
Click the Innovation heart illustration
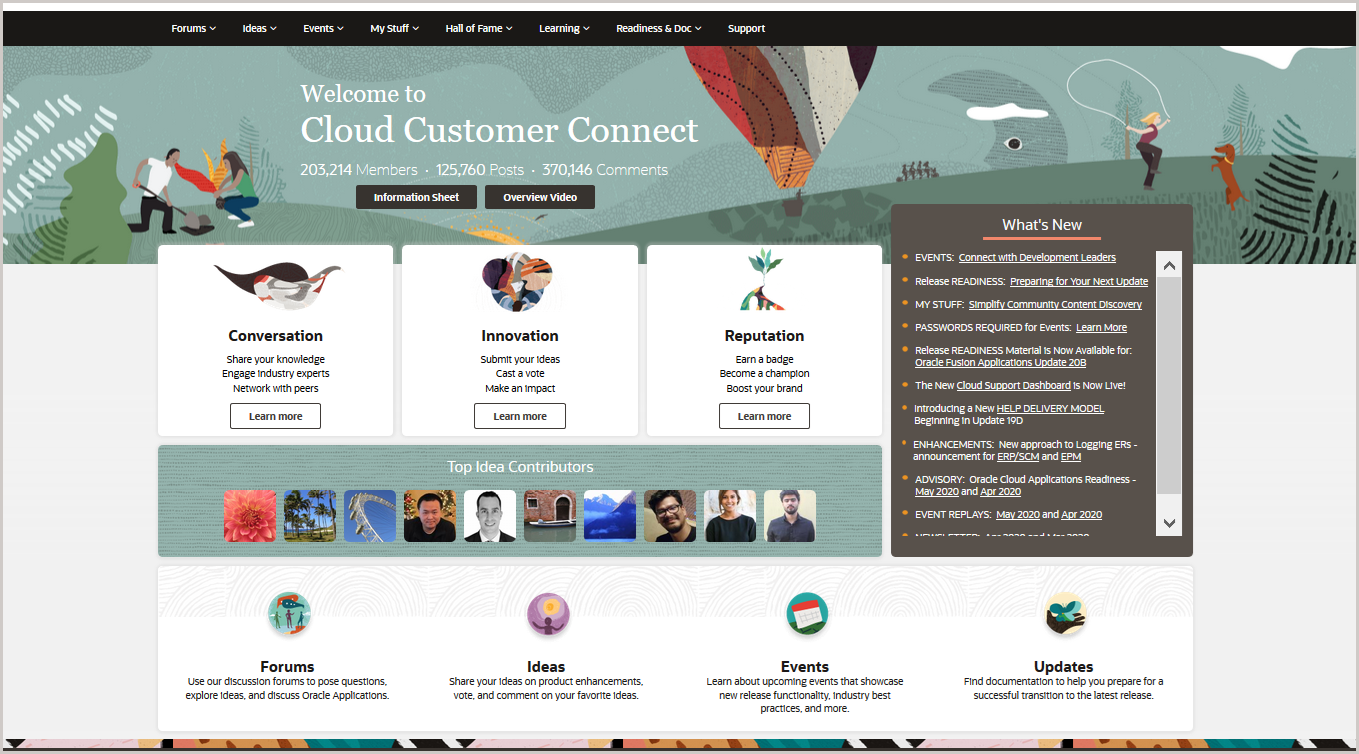tap(518, 282)
